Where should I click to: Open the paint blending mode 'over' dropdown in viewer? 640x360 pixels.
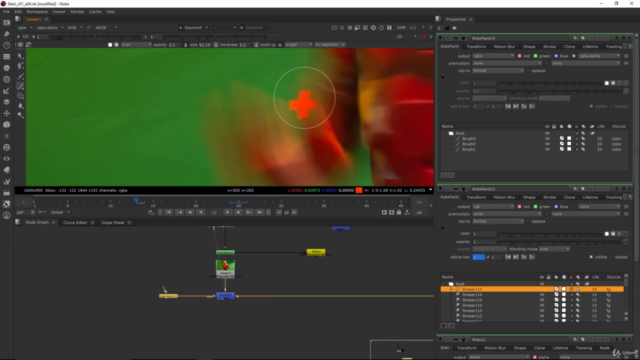[136, 44]
